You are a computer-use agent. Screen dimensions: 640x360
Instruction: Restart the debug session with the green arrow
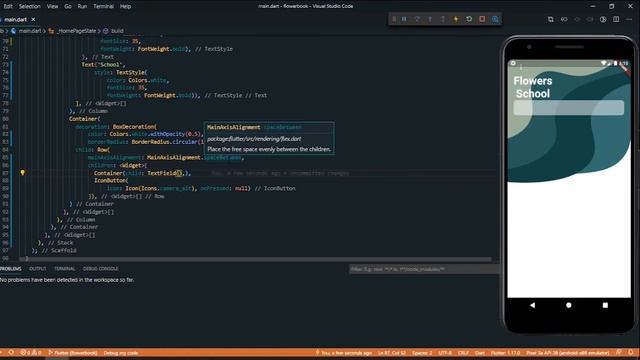click(x=469, y=19)
